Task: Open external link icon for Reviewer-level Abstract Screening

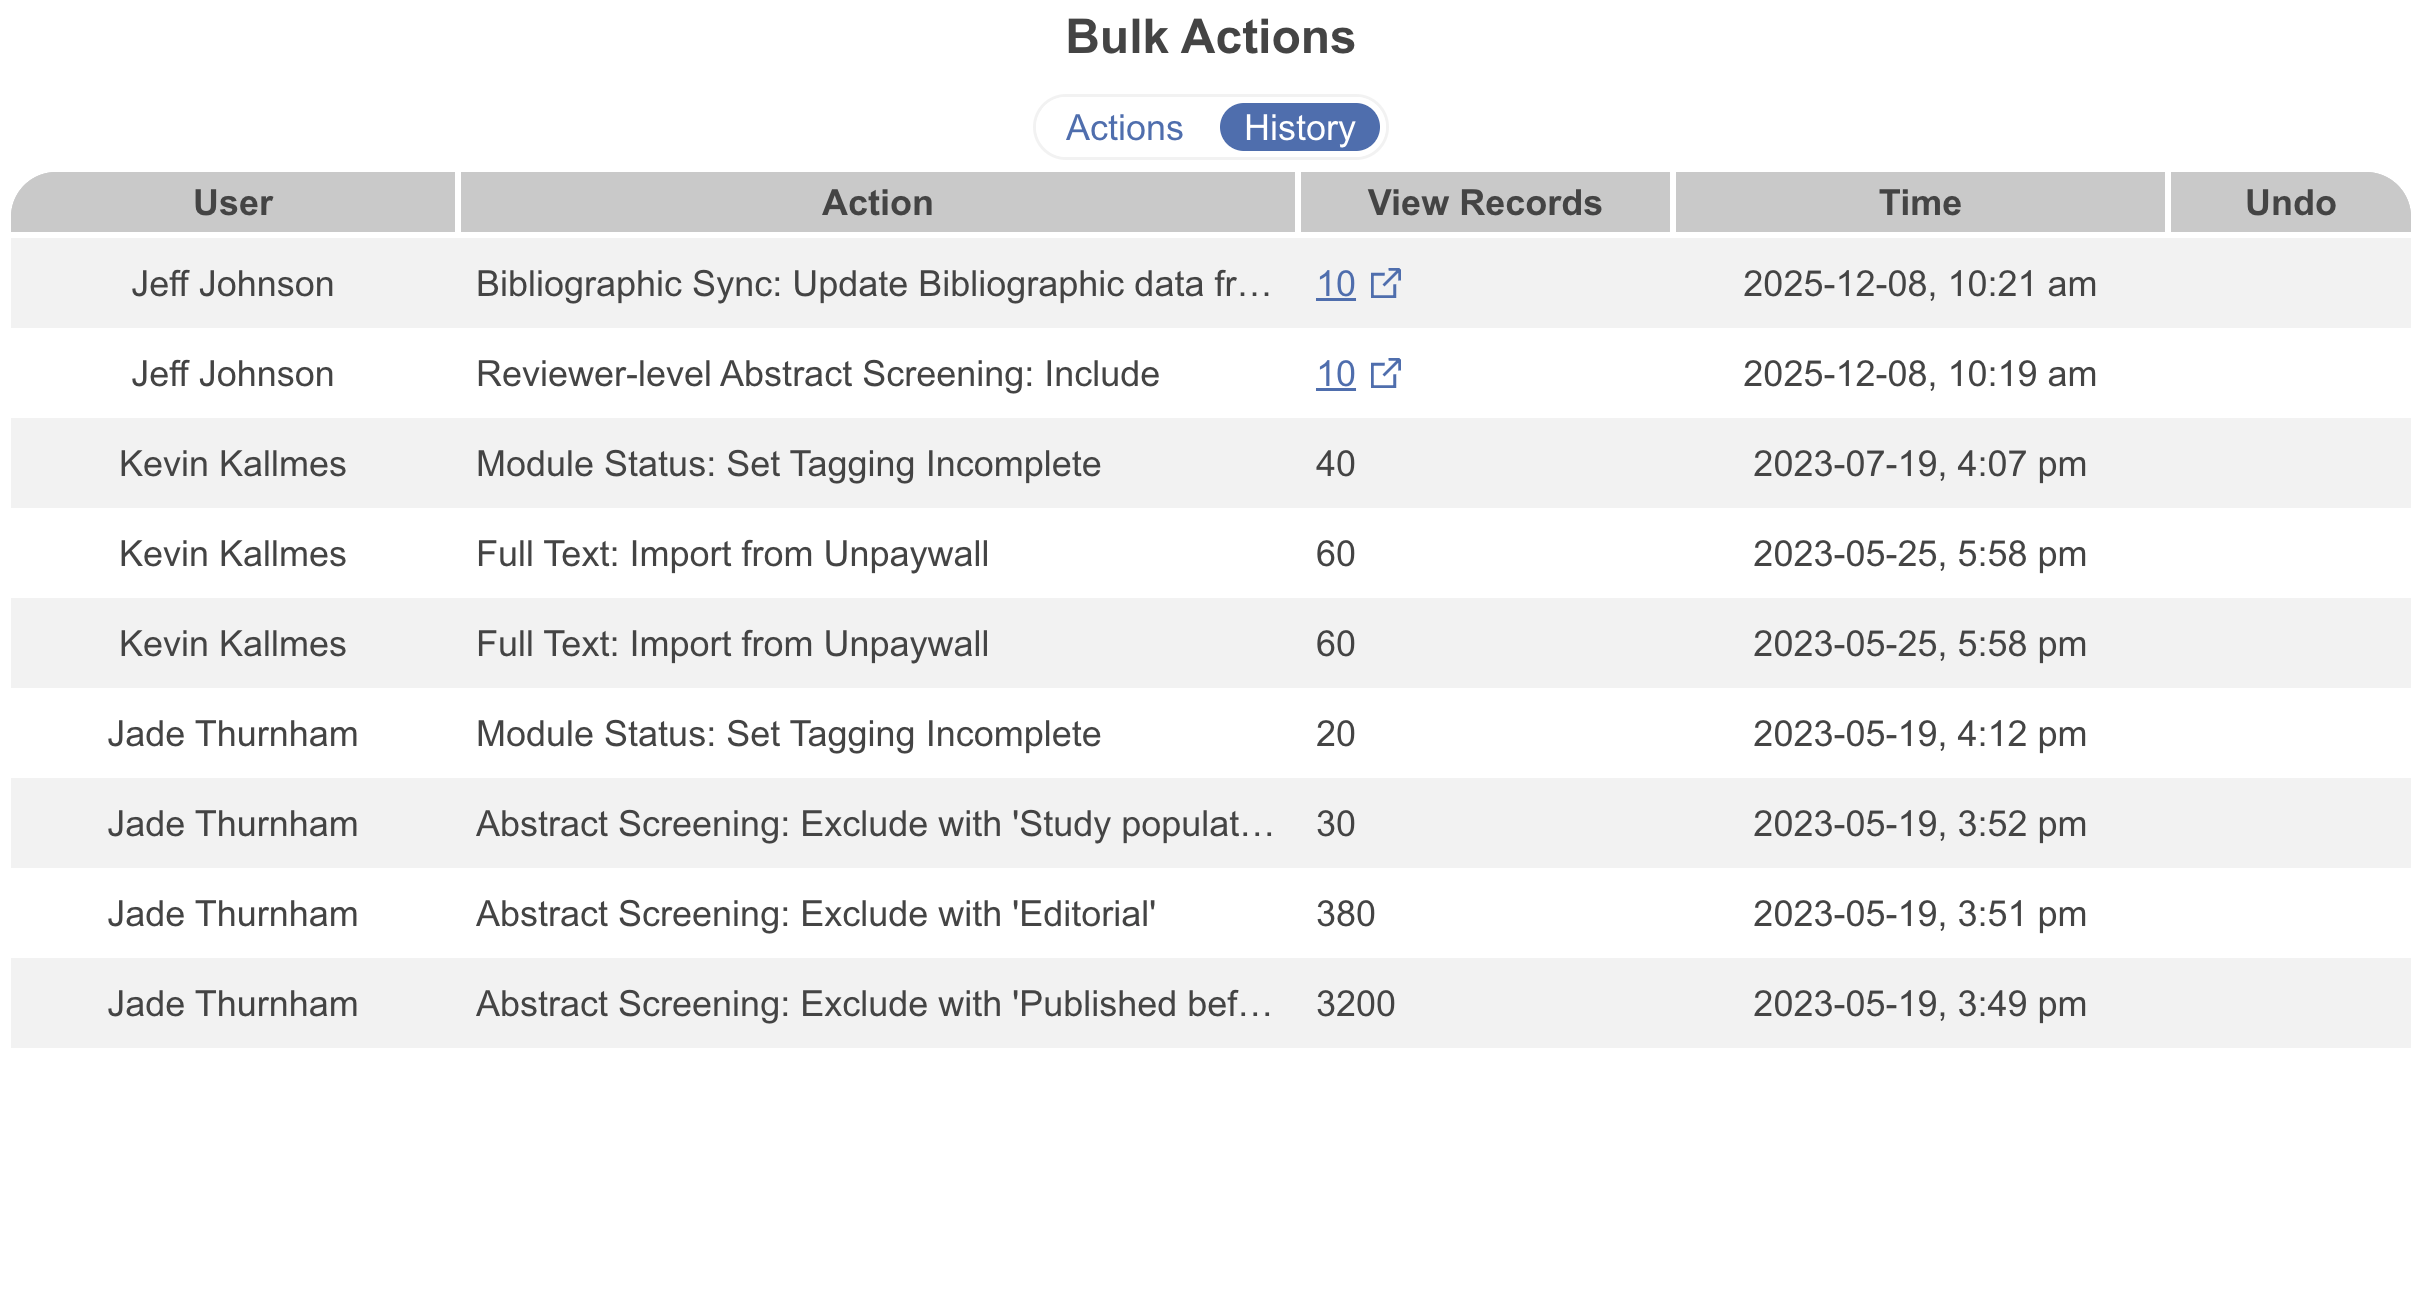Action: 1385,374
